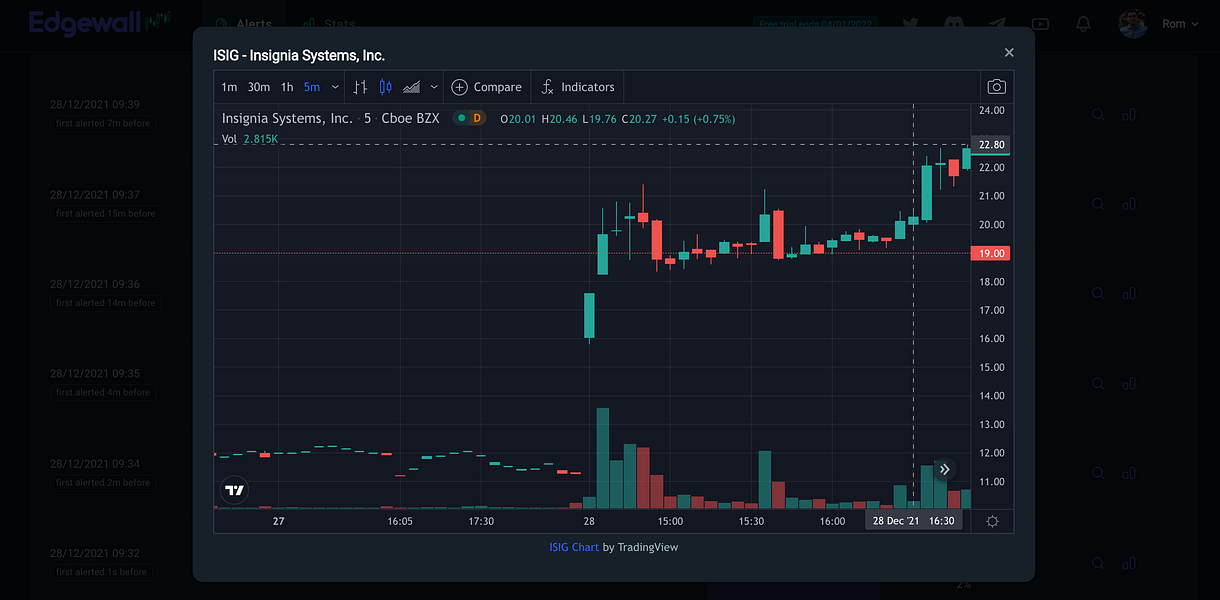
Task: Click the TradingView logo on chart
Action: click(x=234, y=490)
